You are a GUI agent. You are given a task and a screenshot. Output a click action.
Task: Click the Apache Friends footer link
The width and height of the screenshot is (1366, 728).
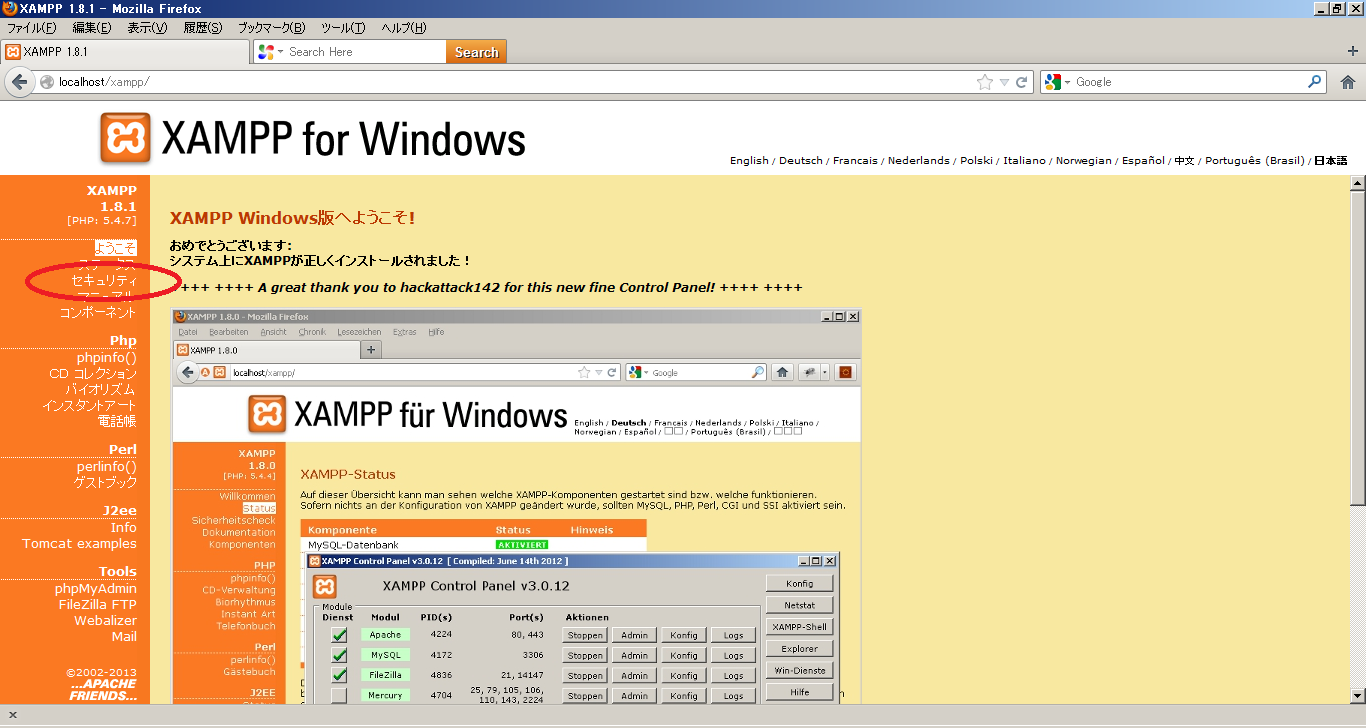[x=103, y=690]
